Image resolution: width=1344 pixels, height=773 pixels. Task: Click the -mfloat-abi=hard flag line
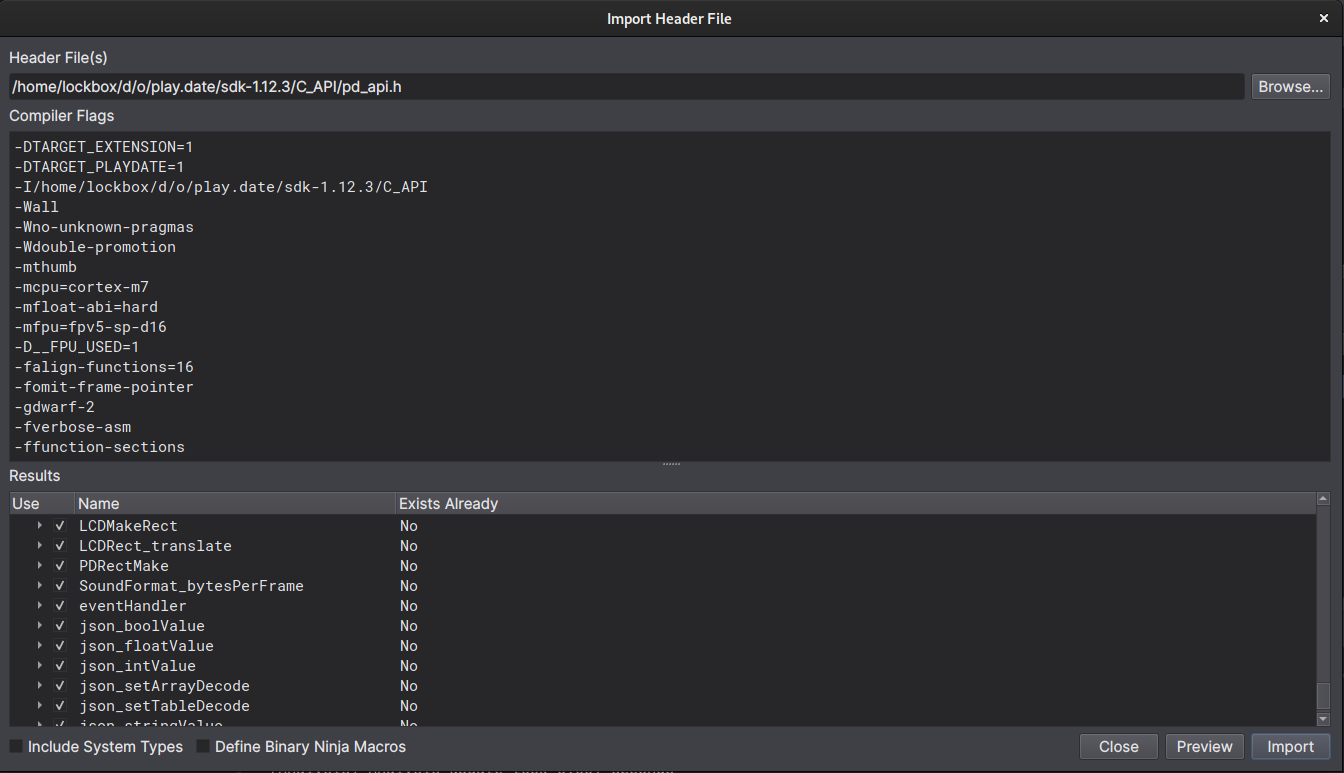coord(86,307)
